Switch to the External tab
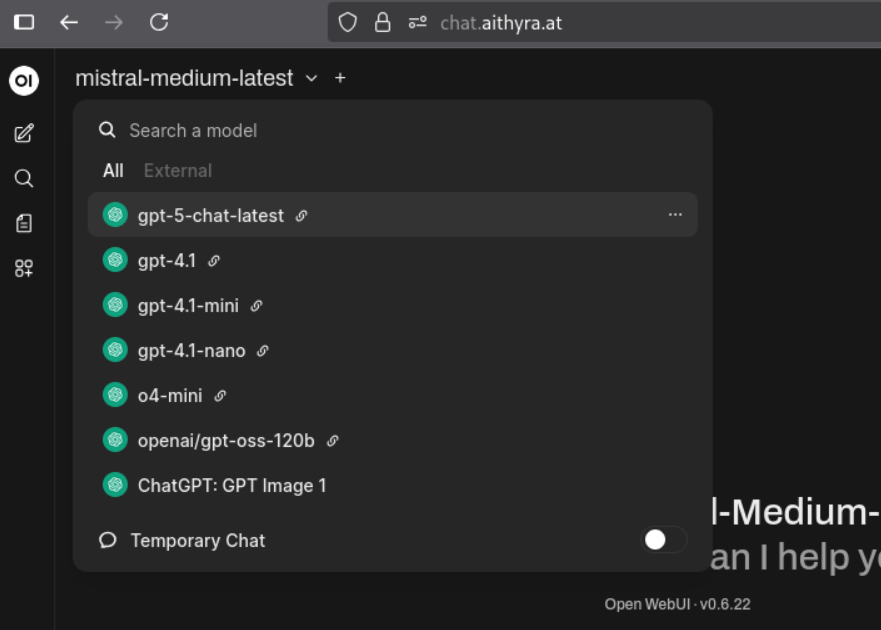The width and height of the screenshot is (881, 630). pyautogui.click(x=178, y=171)
